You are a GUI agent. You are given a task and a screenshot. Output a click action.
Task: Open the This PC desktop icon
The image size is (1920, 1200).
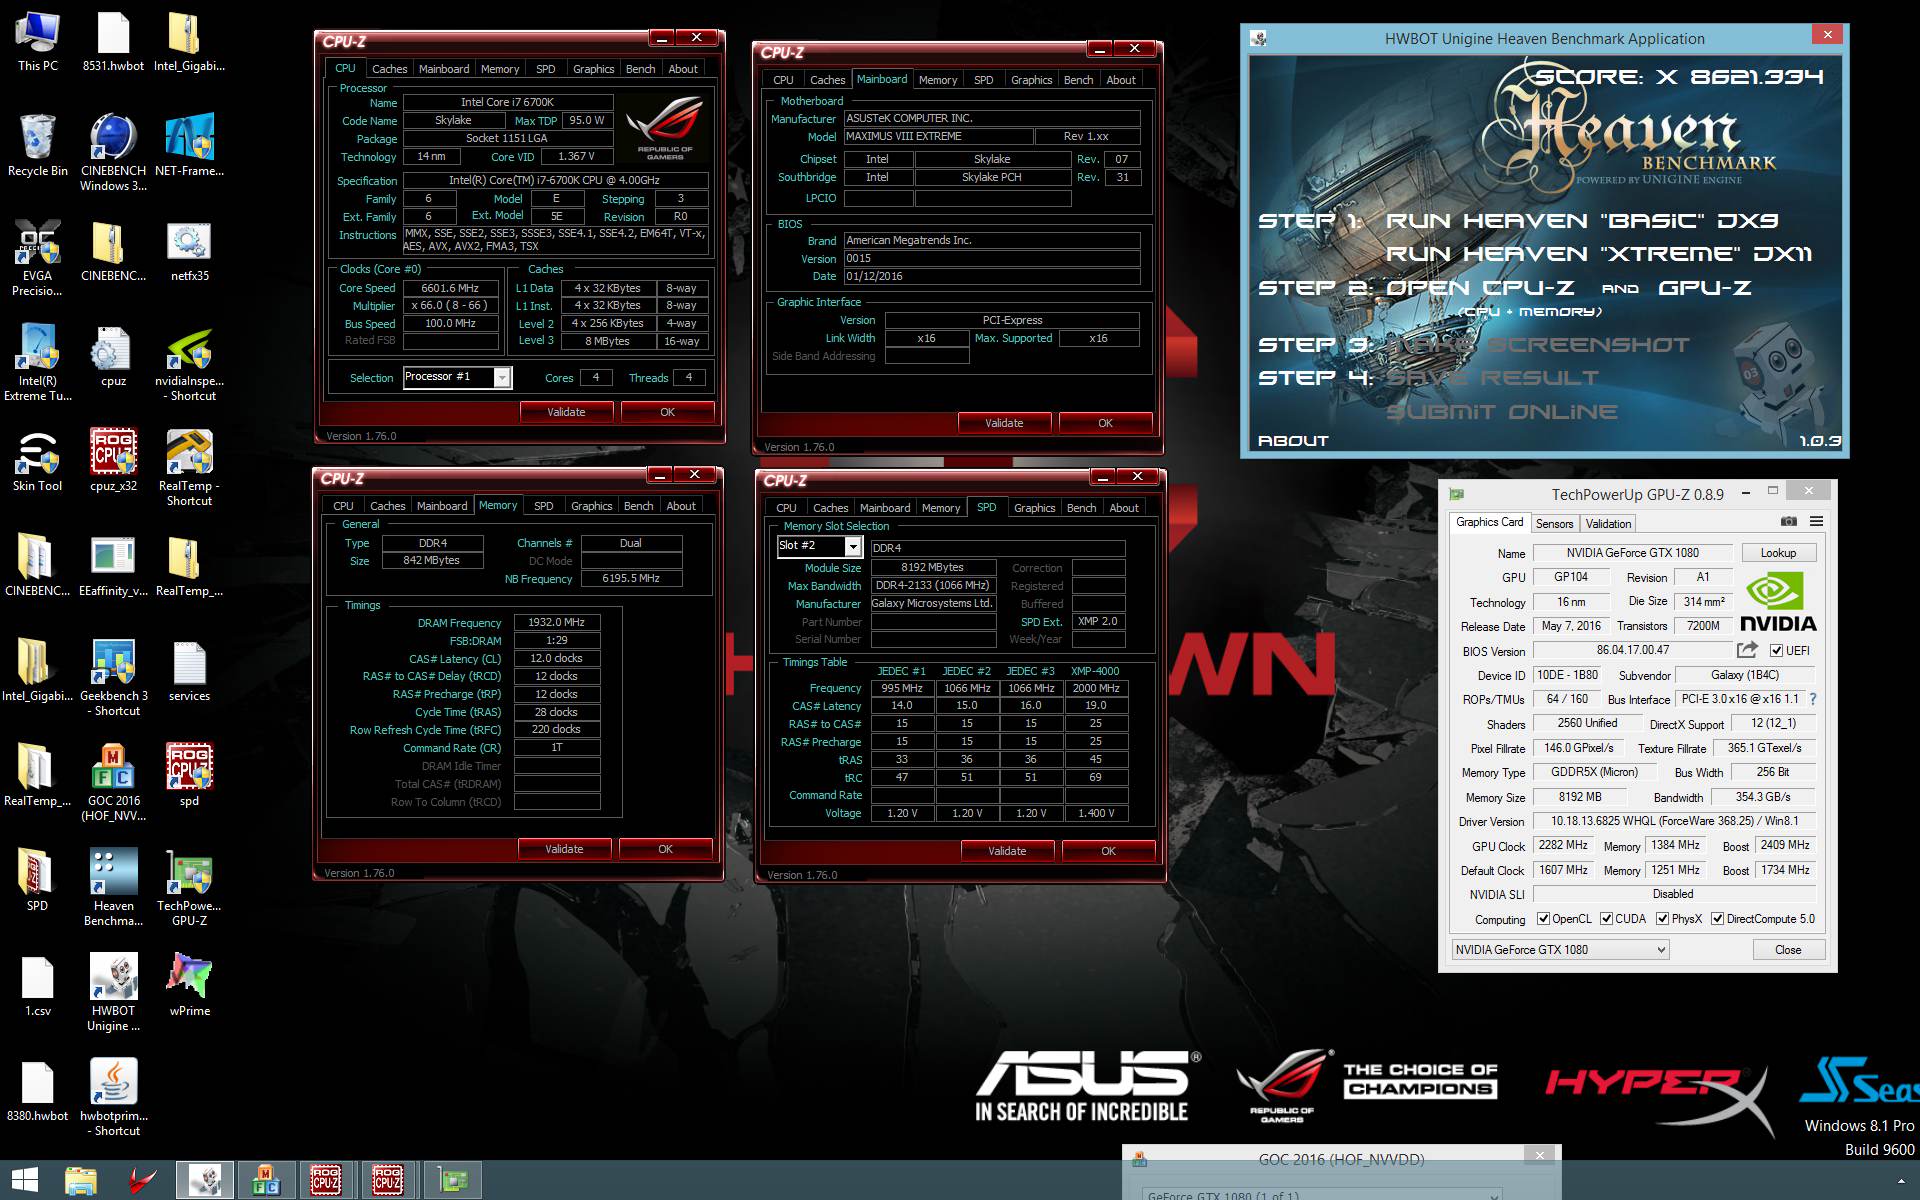(37, 42)
